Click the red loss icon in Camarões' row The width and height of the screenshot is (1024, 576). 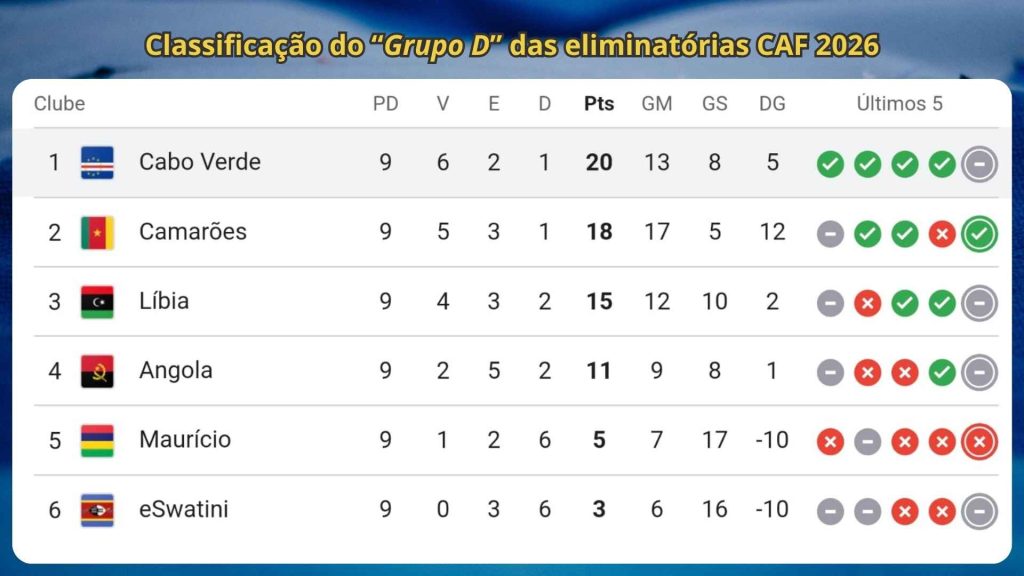point(942,233)
